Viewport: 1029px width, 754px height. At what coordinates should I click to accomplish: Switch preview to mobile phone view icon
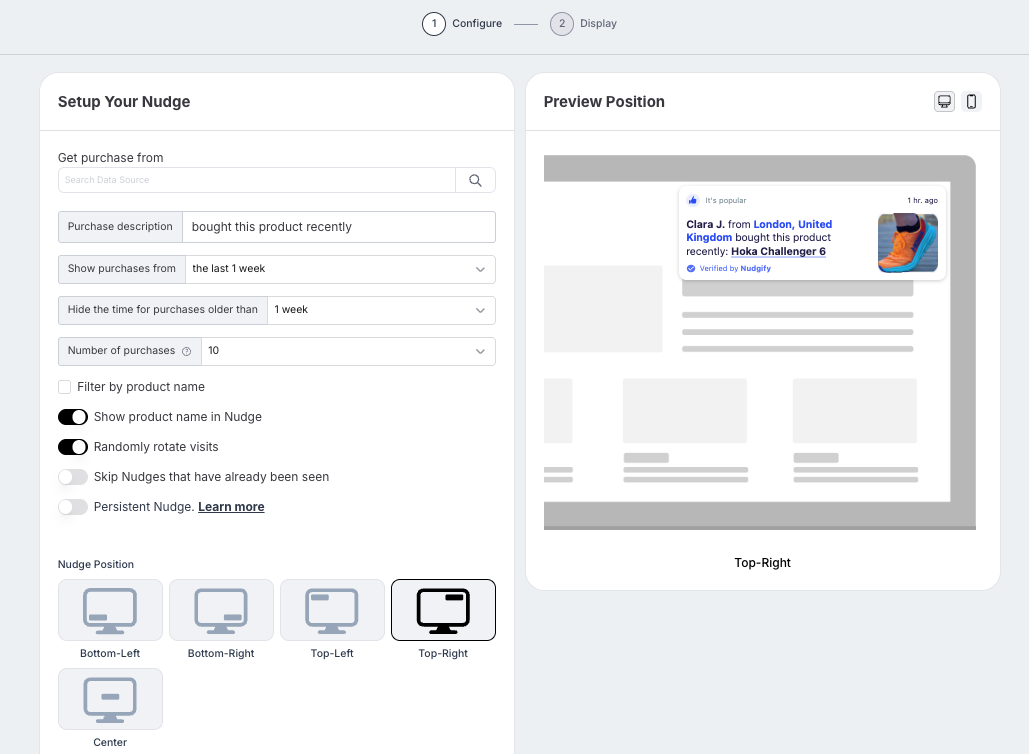coord(971,102)
